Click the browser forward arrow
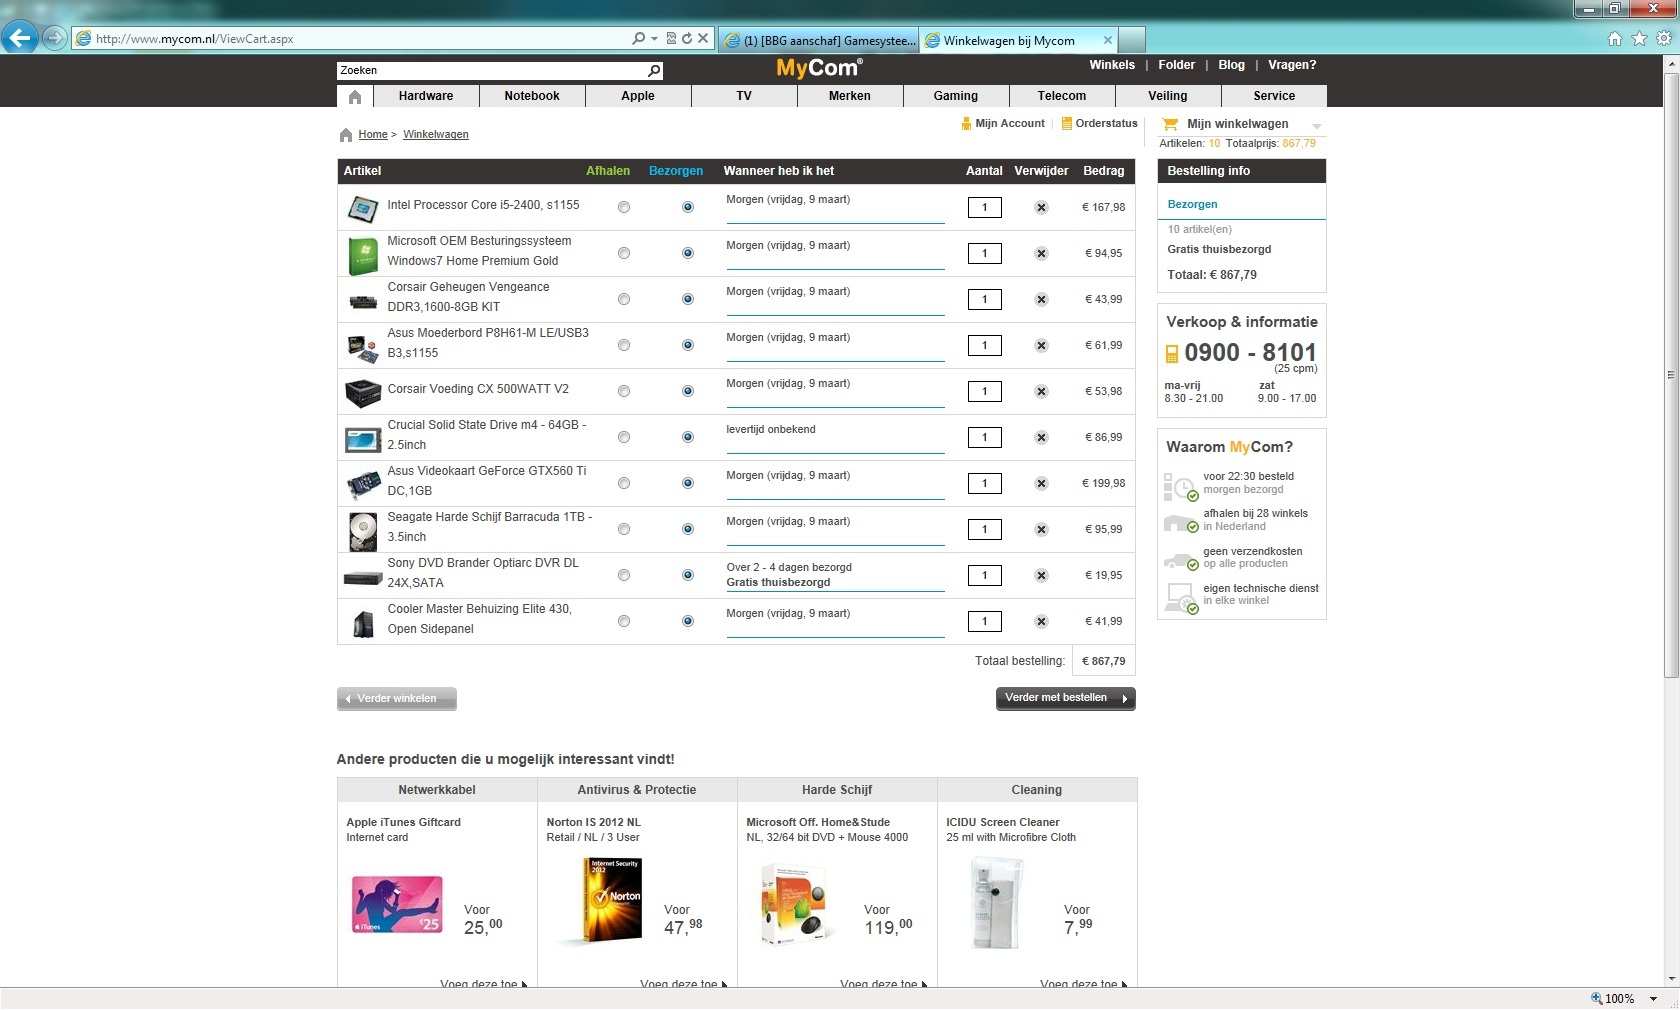The width and height of the screenshot is (1680, 1010). click(x=55, y=39)
